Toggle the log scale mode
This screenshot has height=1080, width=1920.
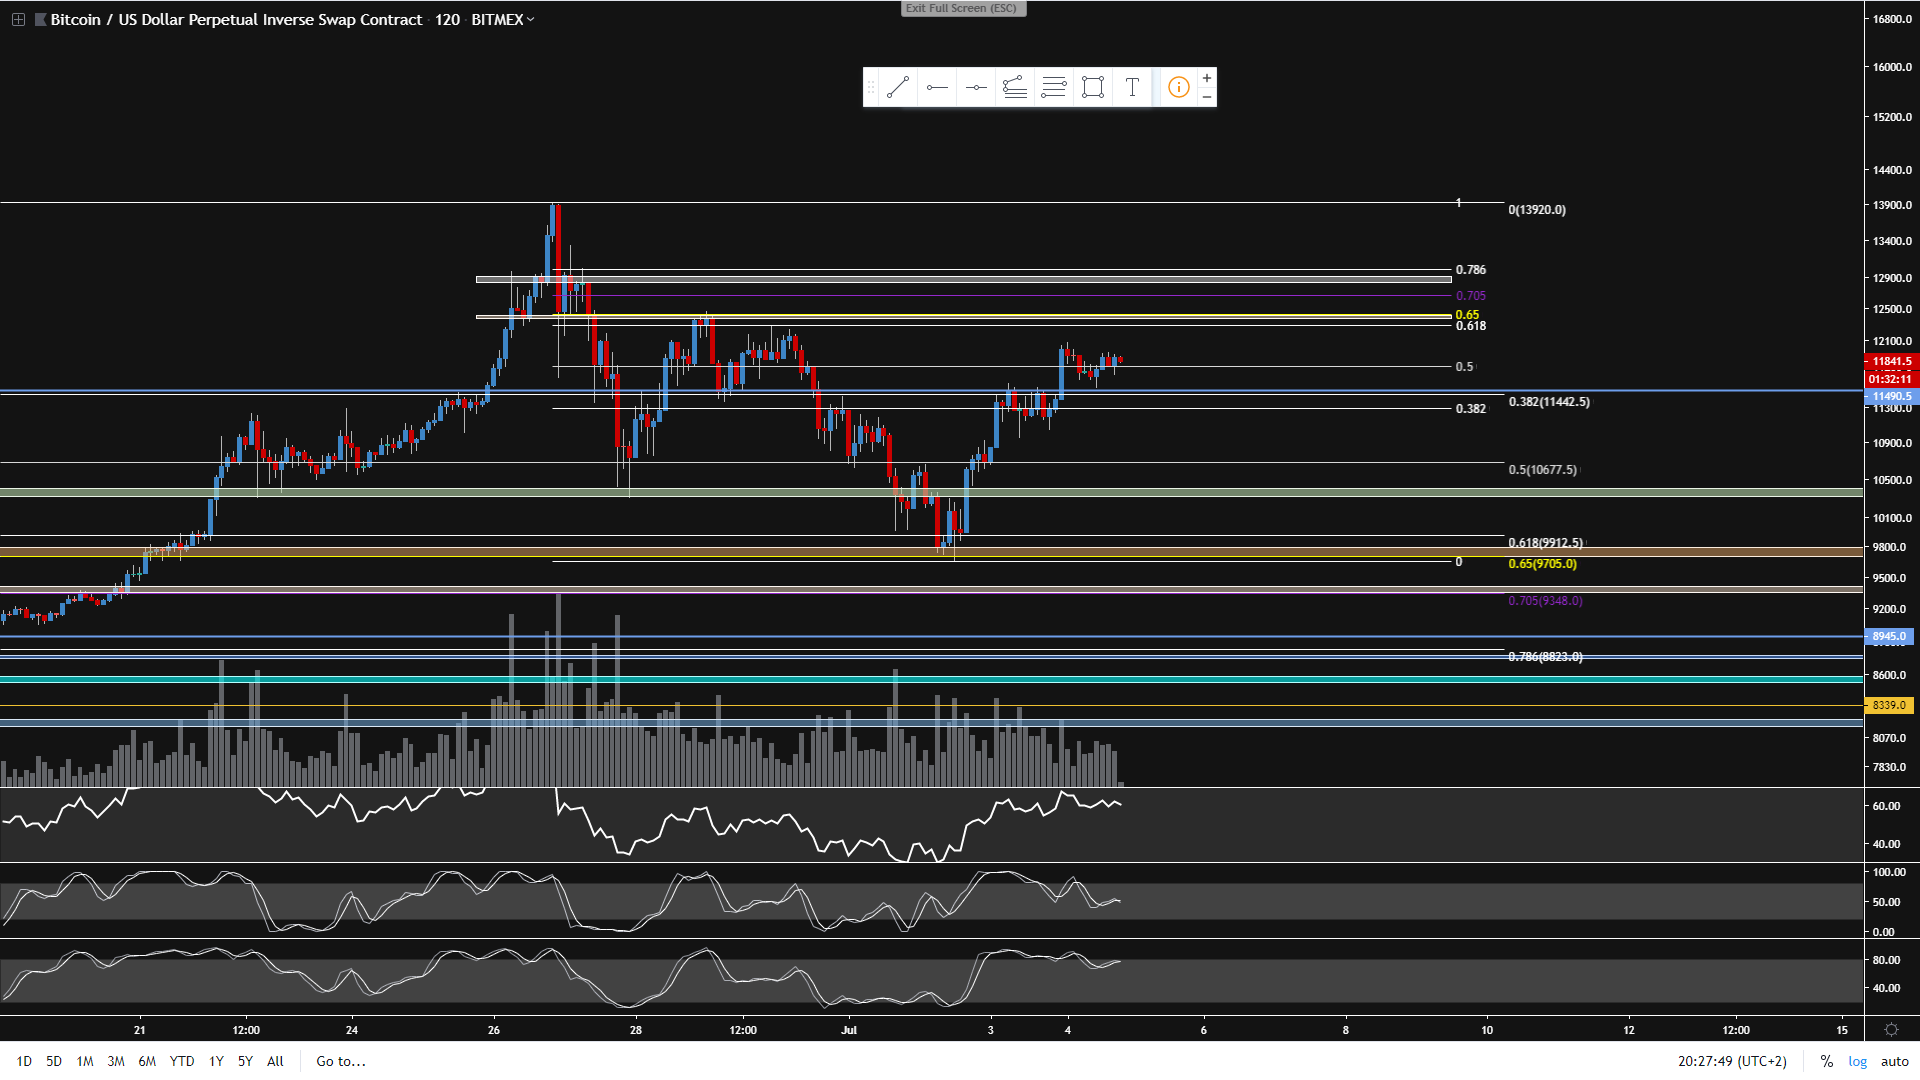tap(1857, 1061)
